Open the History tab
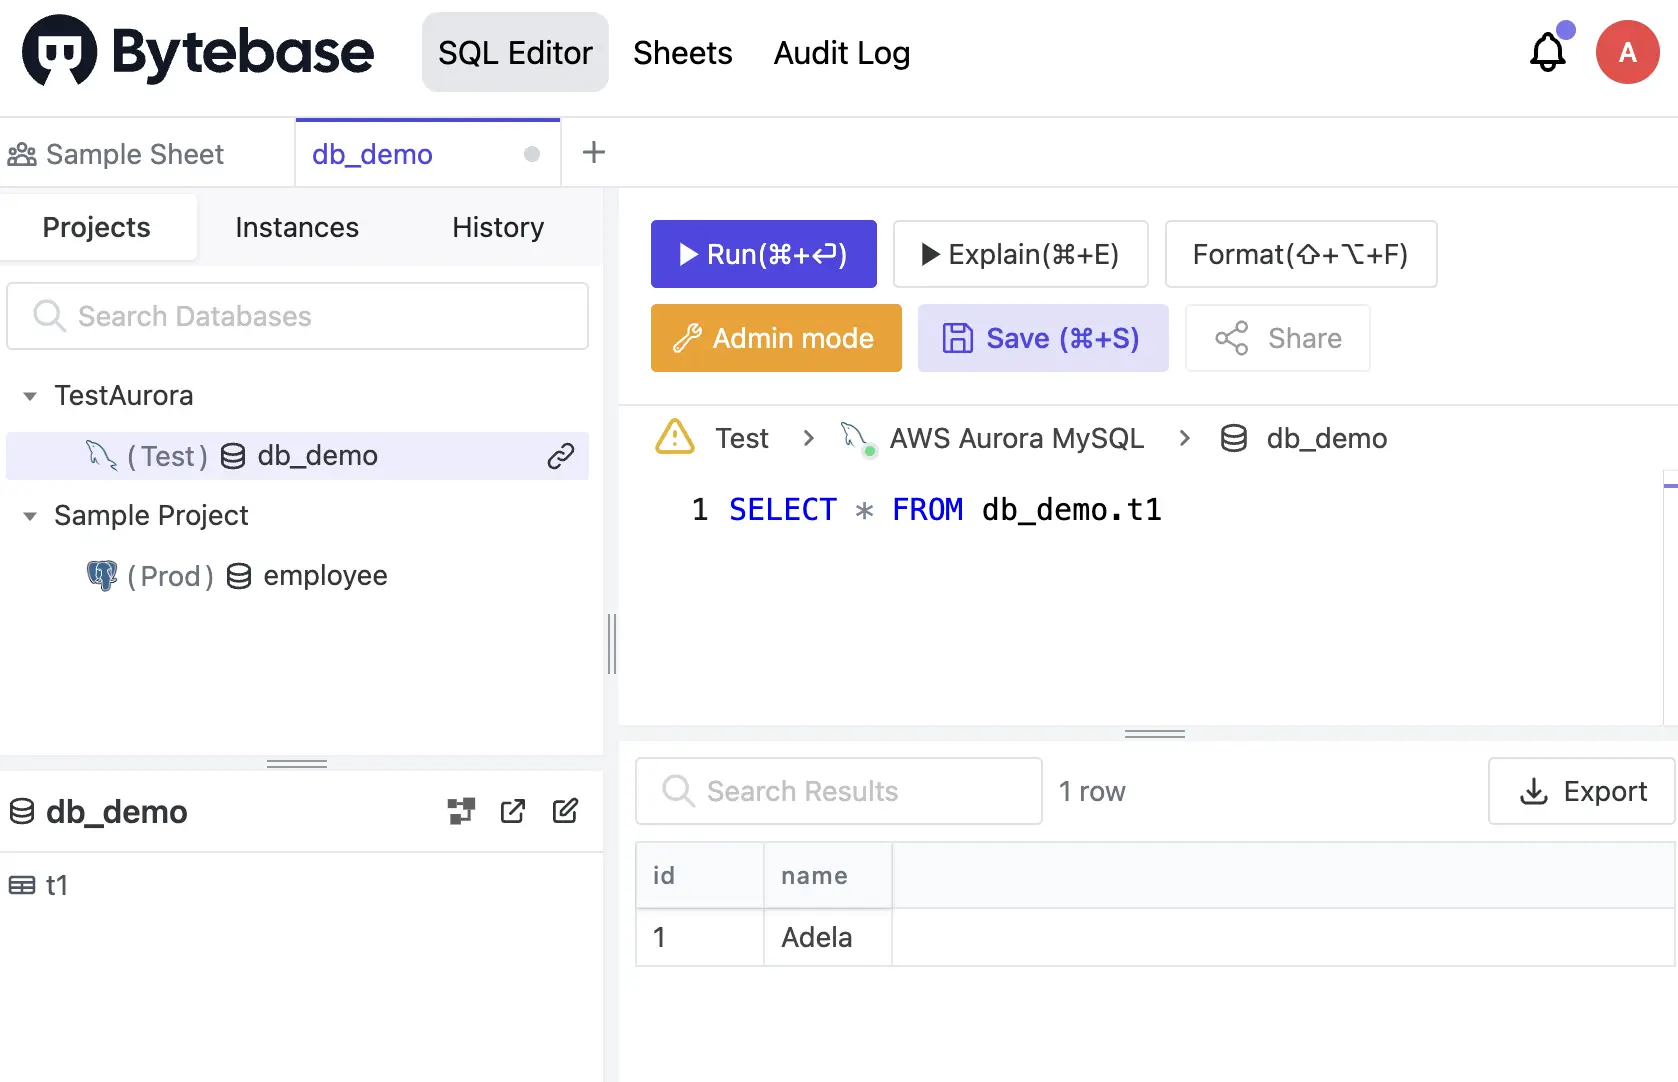The image size is (1678, 1082). tap(498, 227)
